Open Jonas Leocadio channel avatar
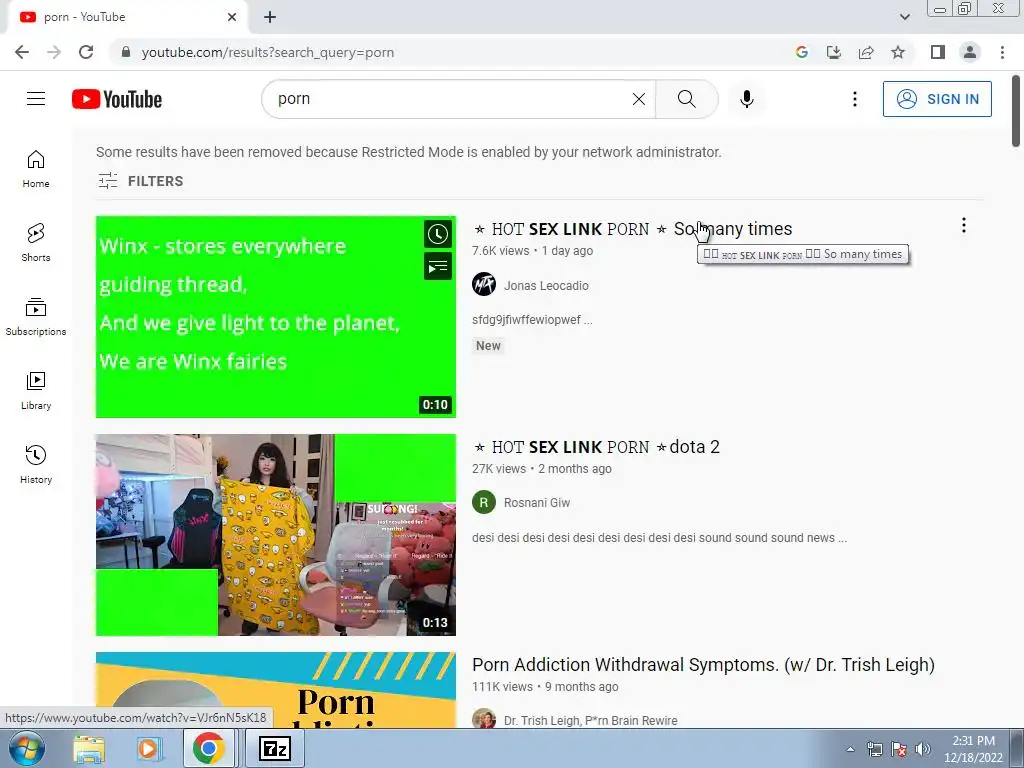The height and width of the screenshot is (768, 1024). click(484, 285)
